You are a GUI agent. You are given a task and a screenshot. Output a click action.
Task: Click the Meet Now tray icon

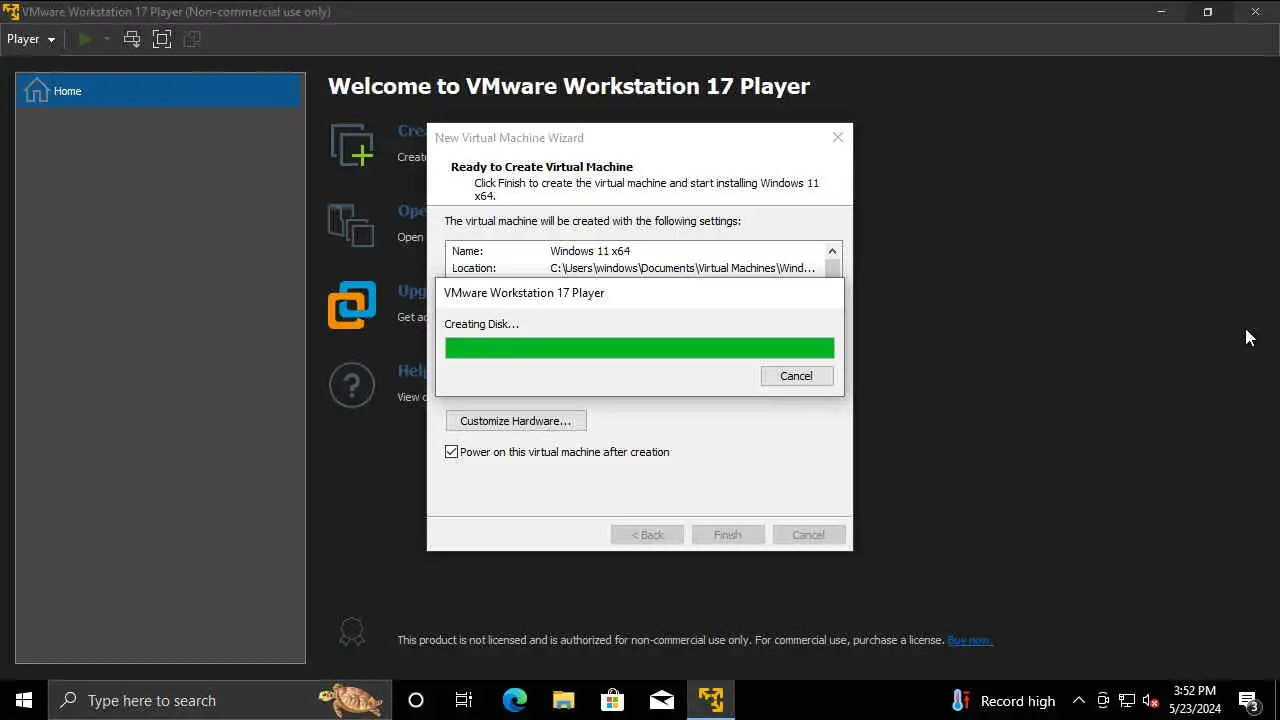pyautogui.click(x=1103, y=700)
